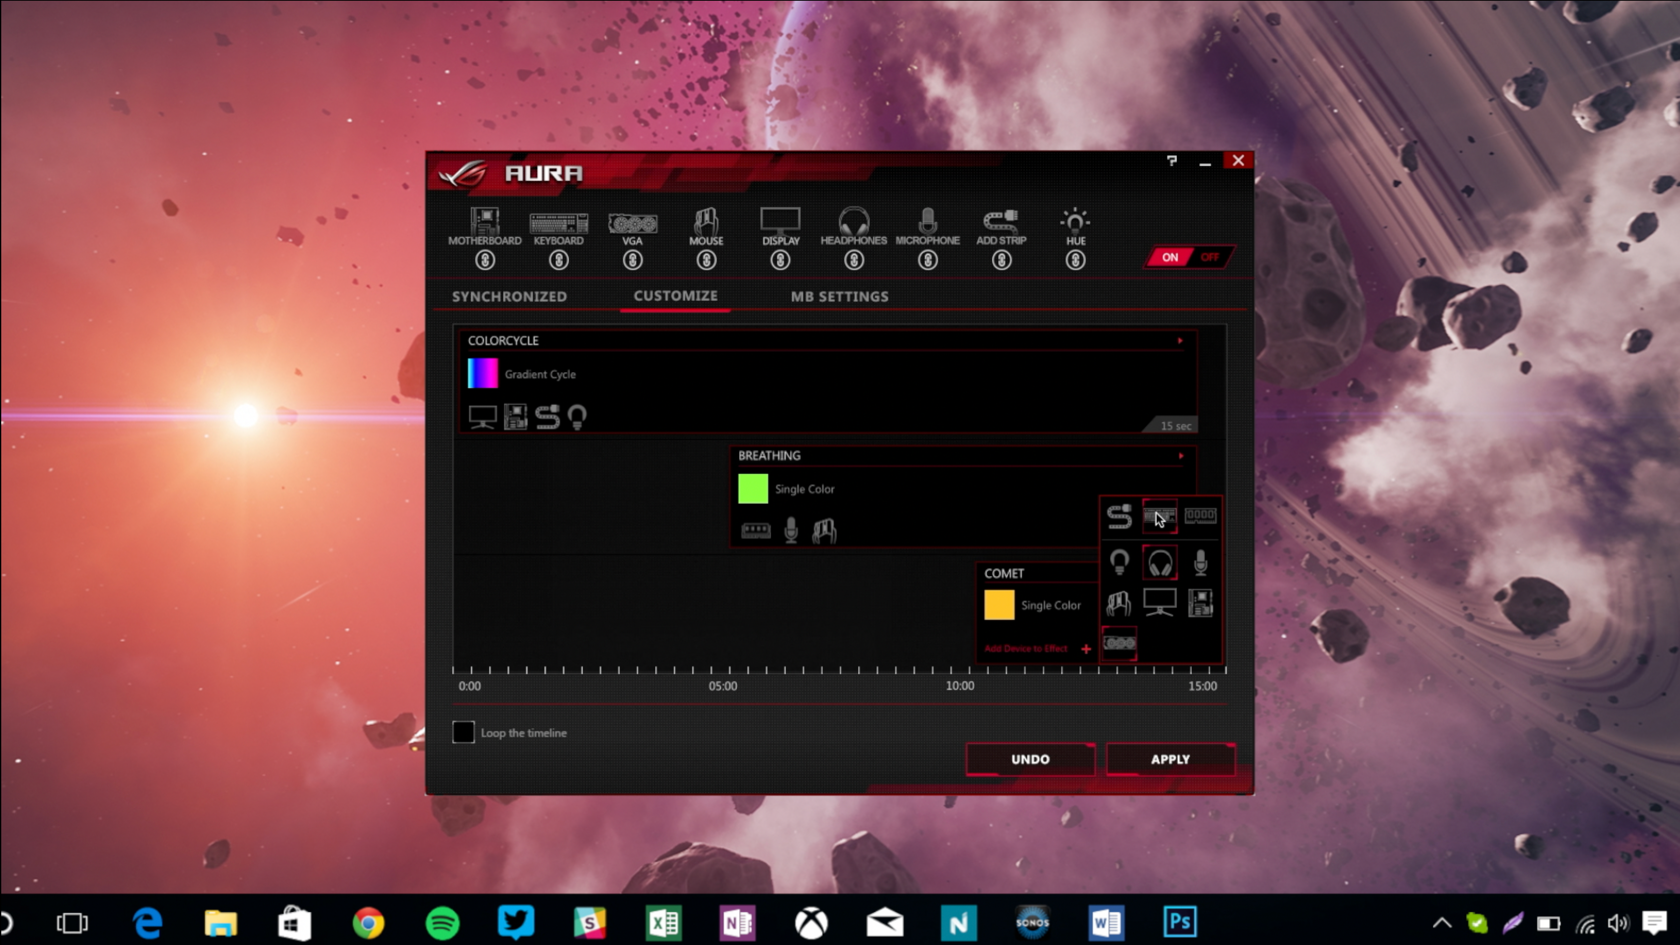1680x945 pixels.
Task: Toggle sync link under Mouse
Action: tap(706, 260)
